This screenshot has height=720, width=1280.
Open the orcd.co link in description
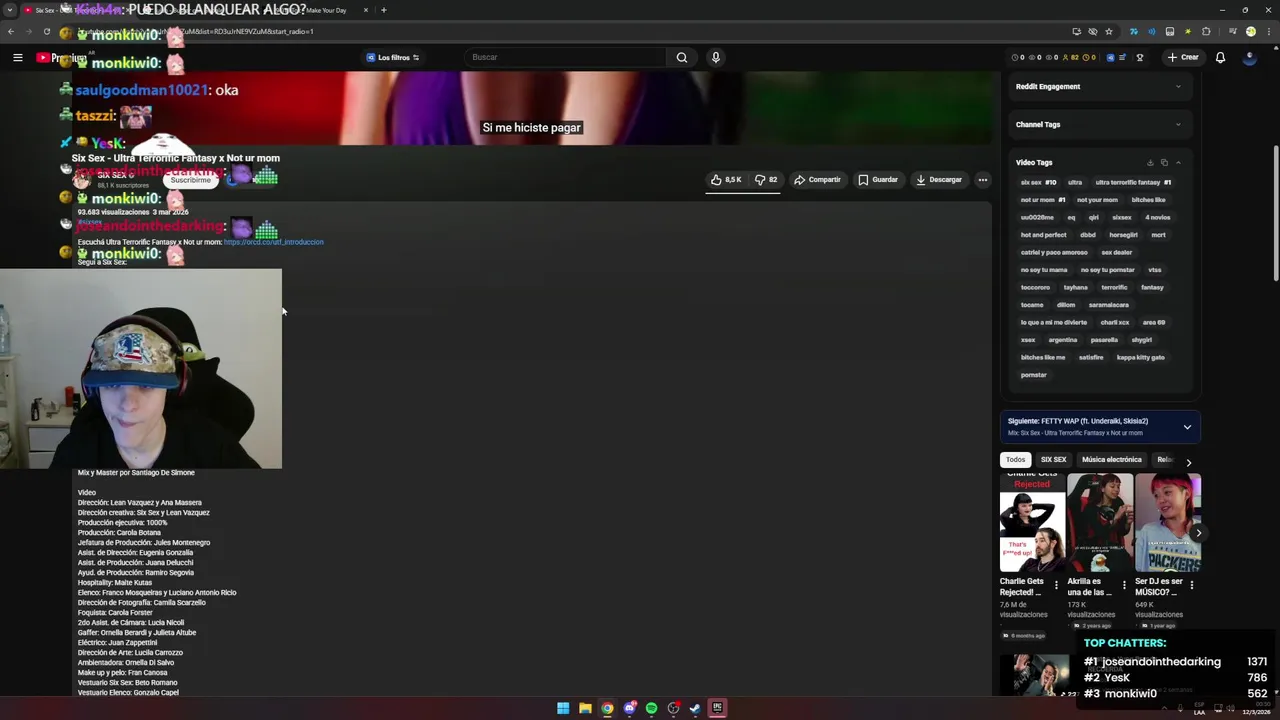(x=273, y=242)
